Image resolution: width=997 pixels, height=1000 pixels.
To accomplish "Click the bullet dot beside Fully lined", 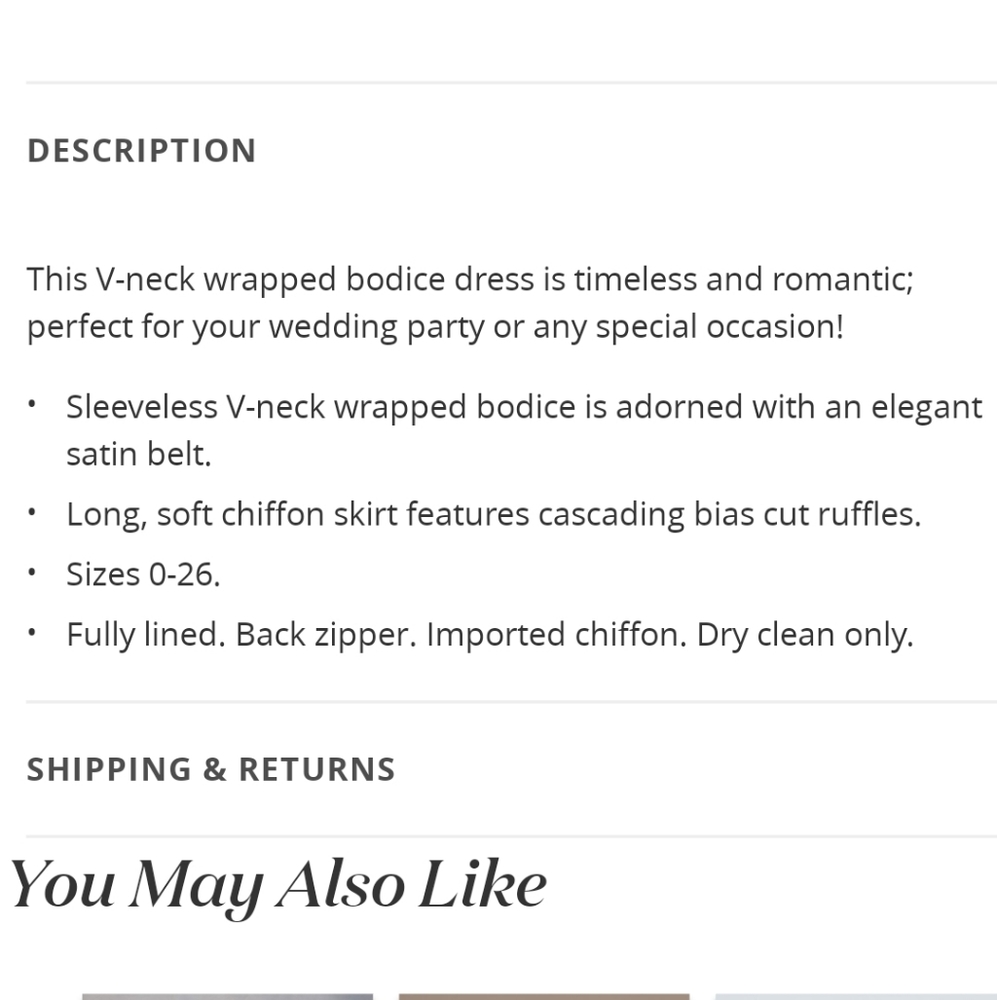I will [x=32, y=632].
